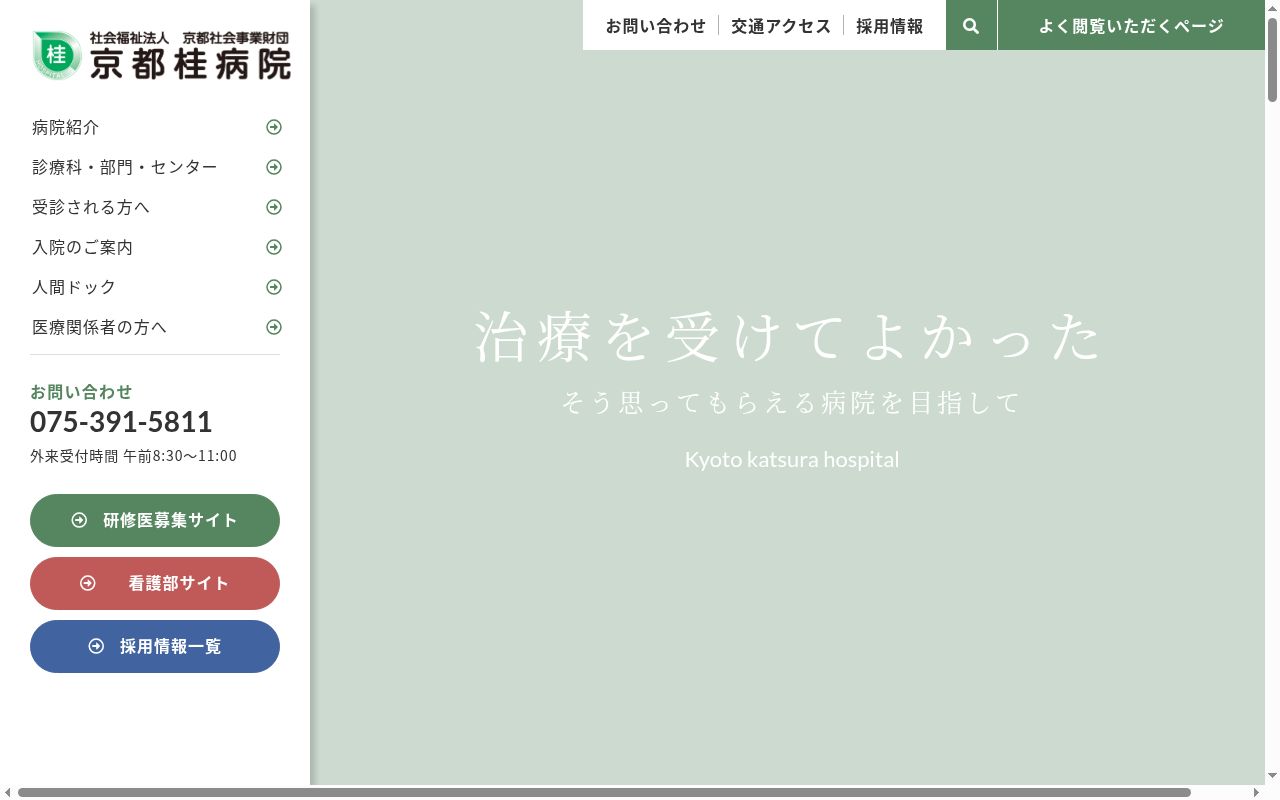This screenshot has height=800, width=1280.
Task: Click the Kyoto katsura hospital text
Action: (x=792, y=459)
